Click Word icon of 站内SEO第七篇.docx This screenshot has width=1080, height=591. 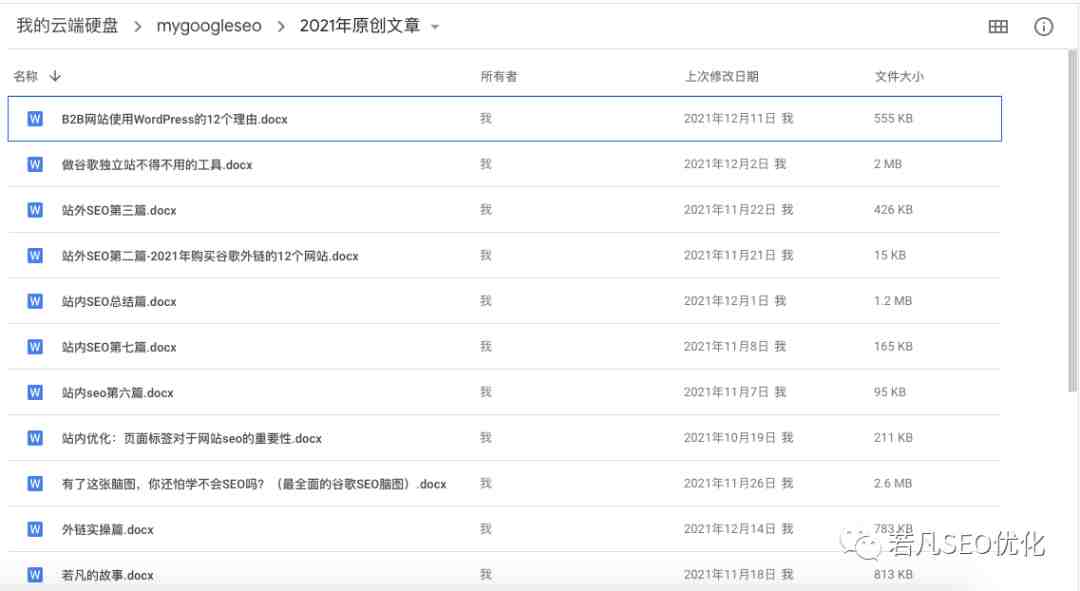click(35, 346)
